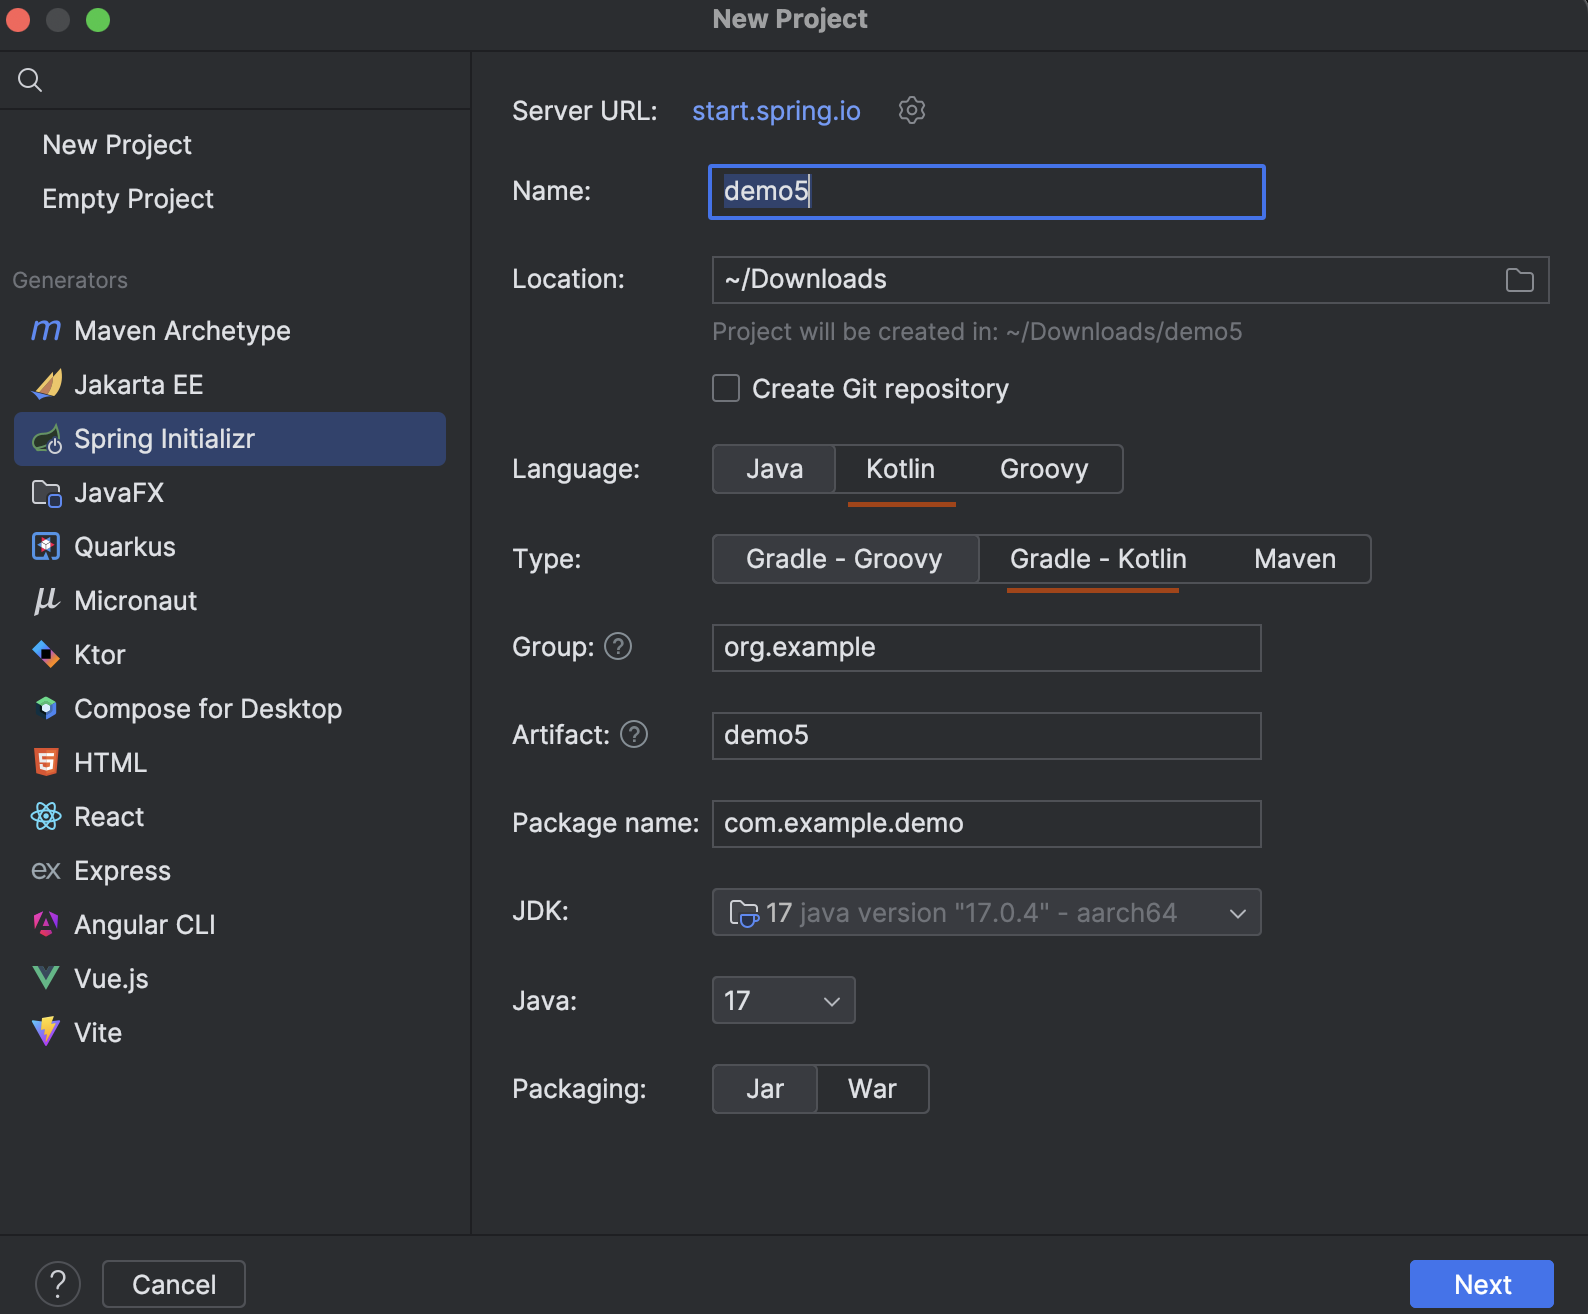Select Jar packaging
1588x1314 pixels.
[765, 1089]
